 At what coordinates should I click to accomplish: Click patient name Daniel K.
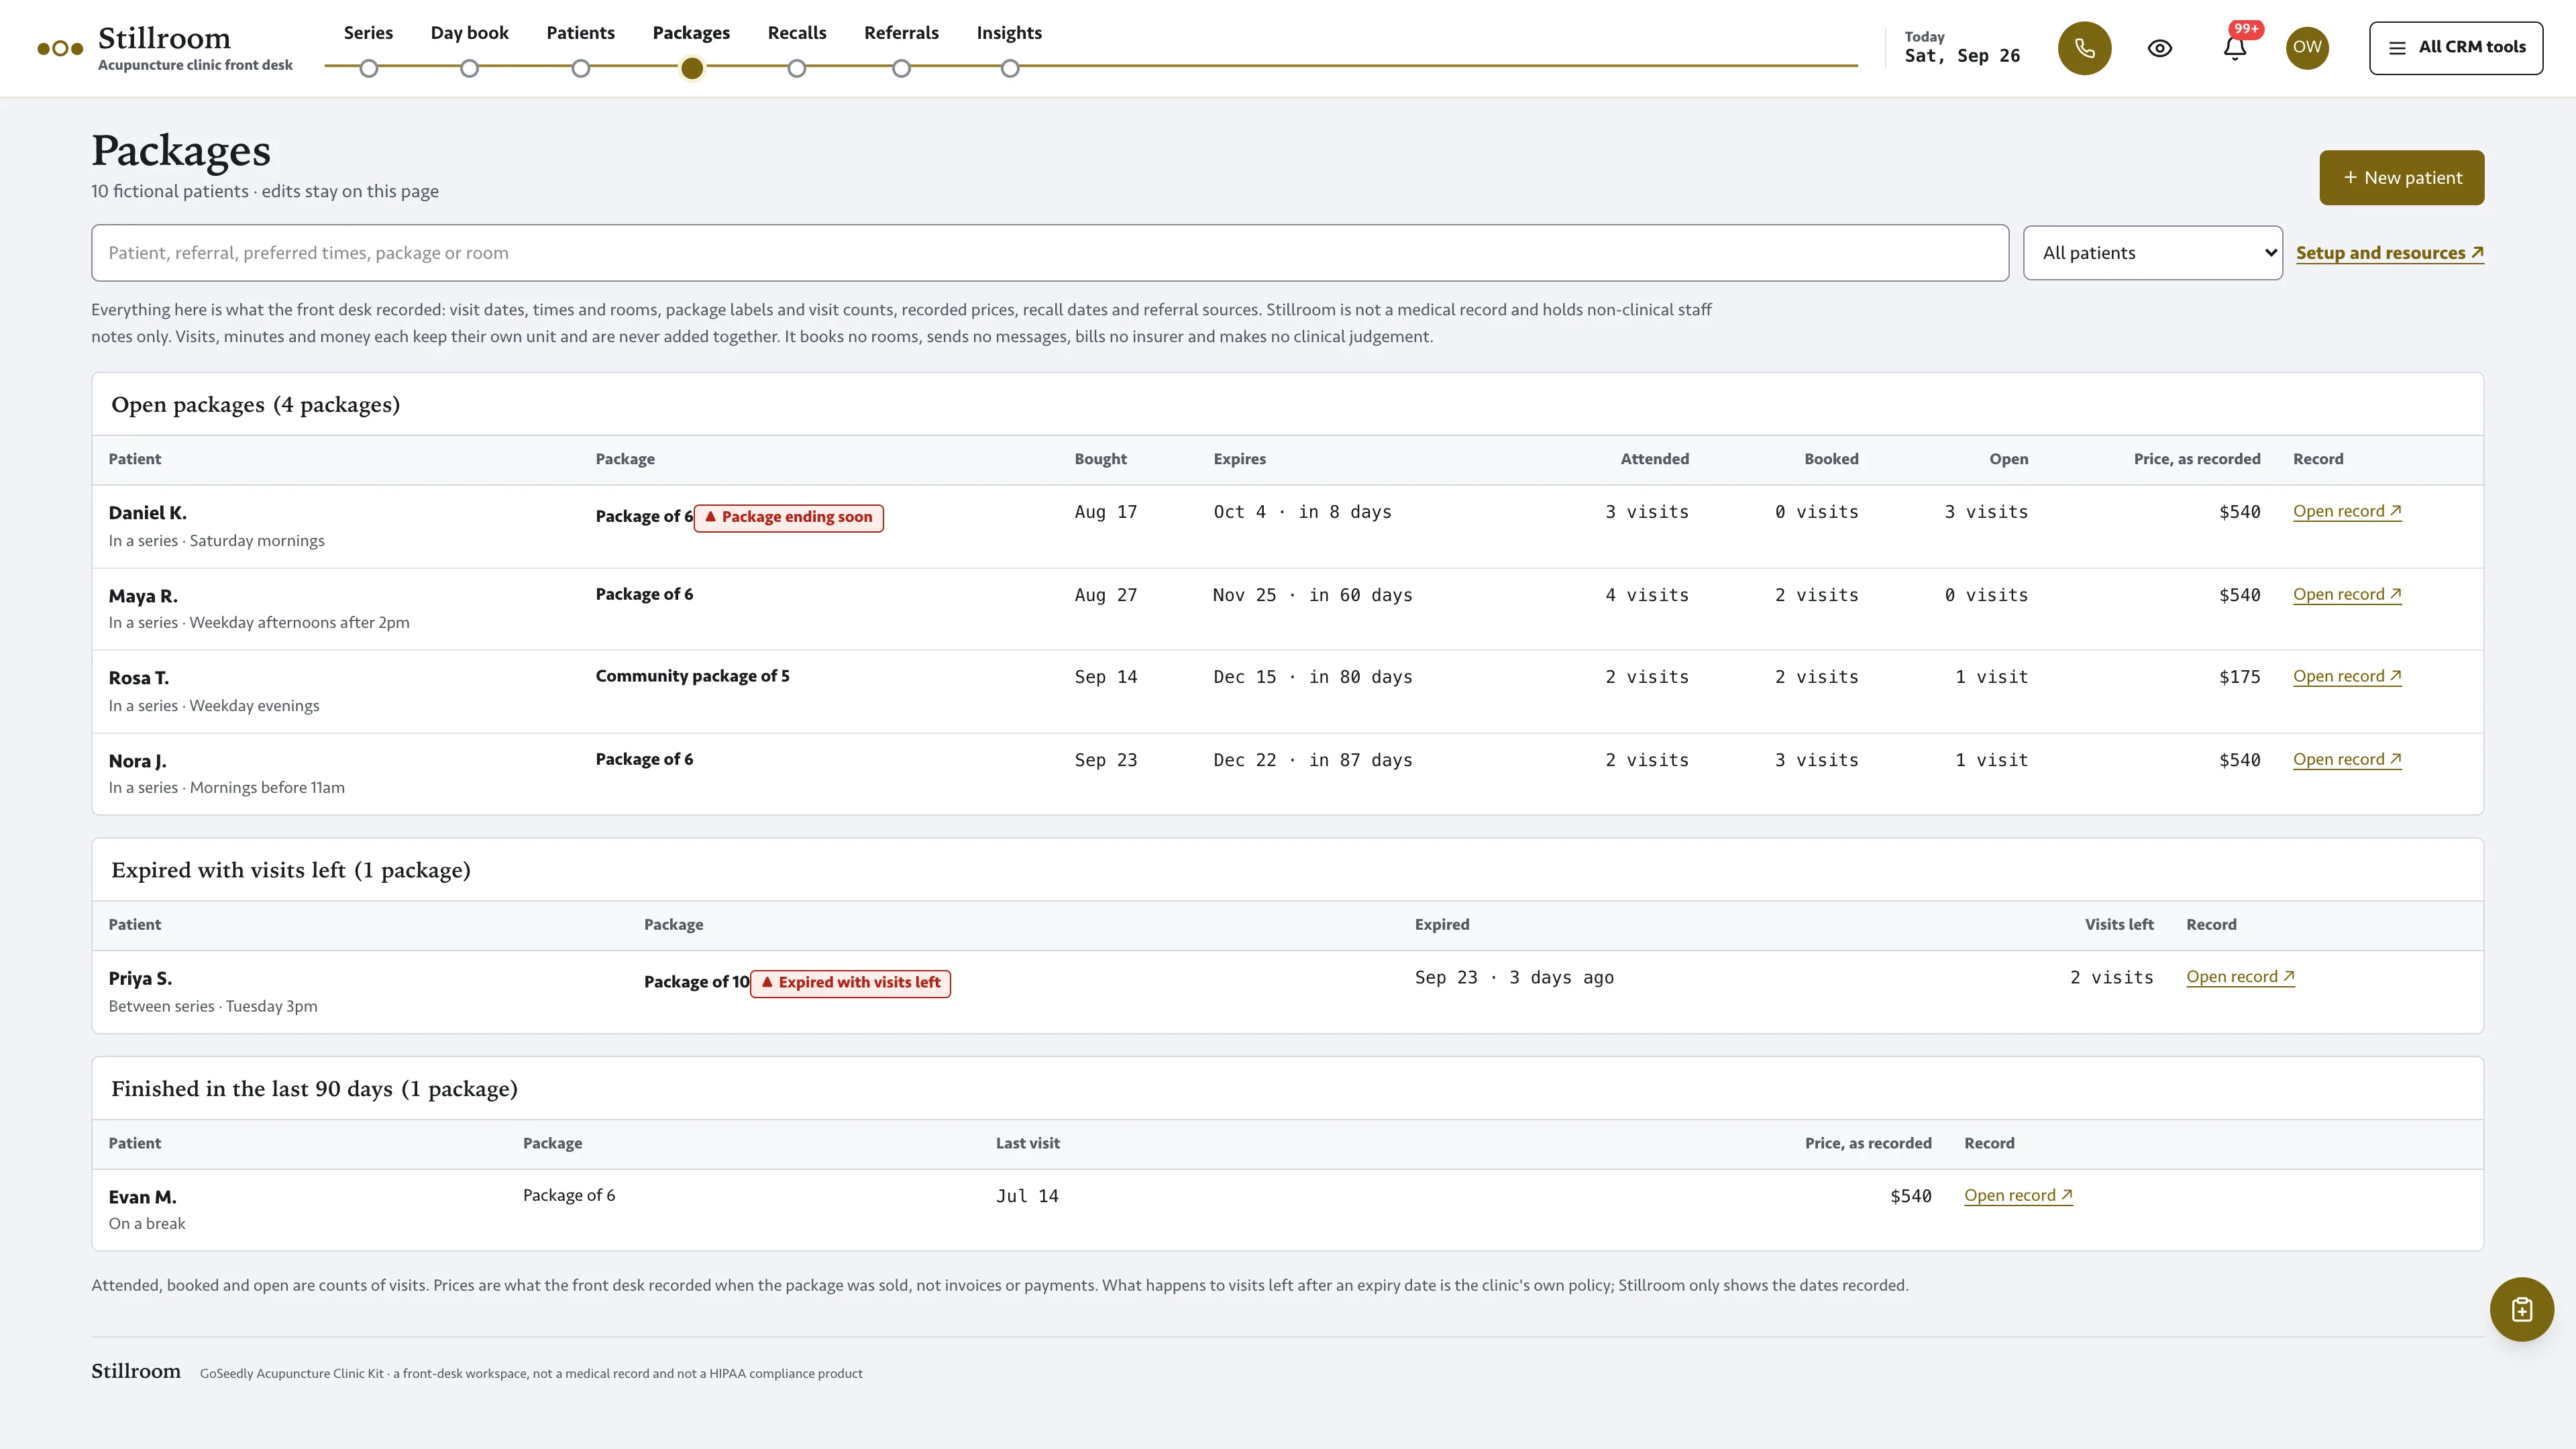(148, 513)
